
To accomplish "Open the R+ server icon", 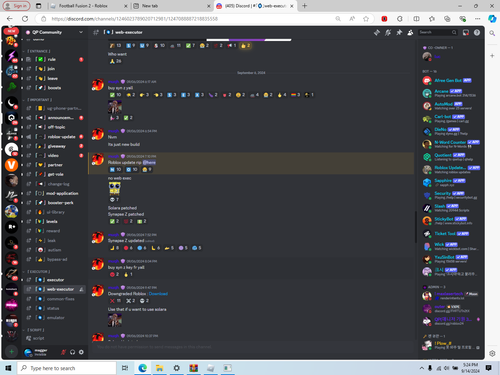I will click(11, 227).
